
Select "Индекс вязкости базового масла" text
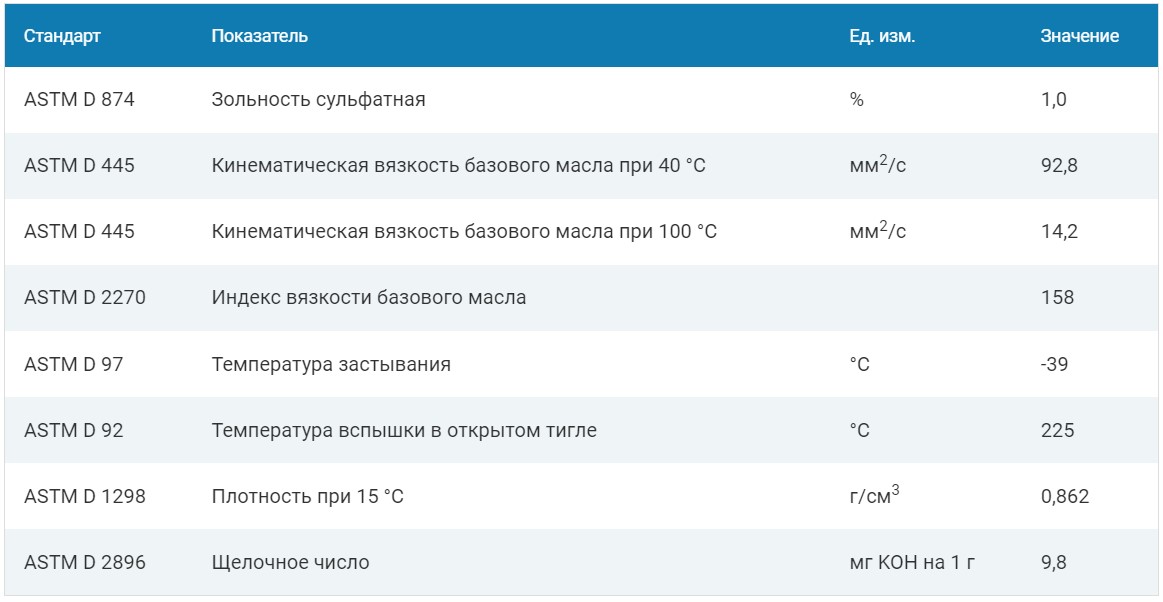(368, 298)
